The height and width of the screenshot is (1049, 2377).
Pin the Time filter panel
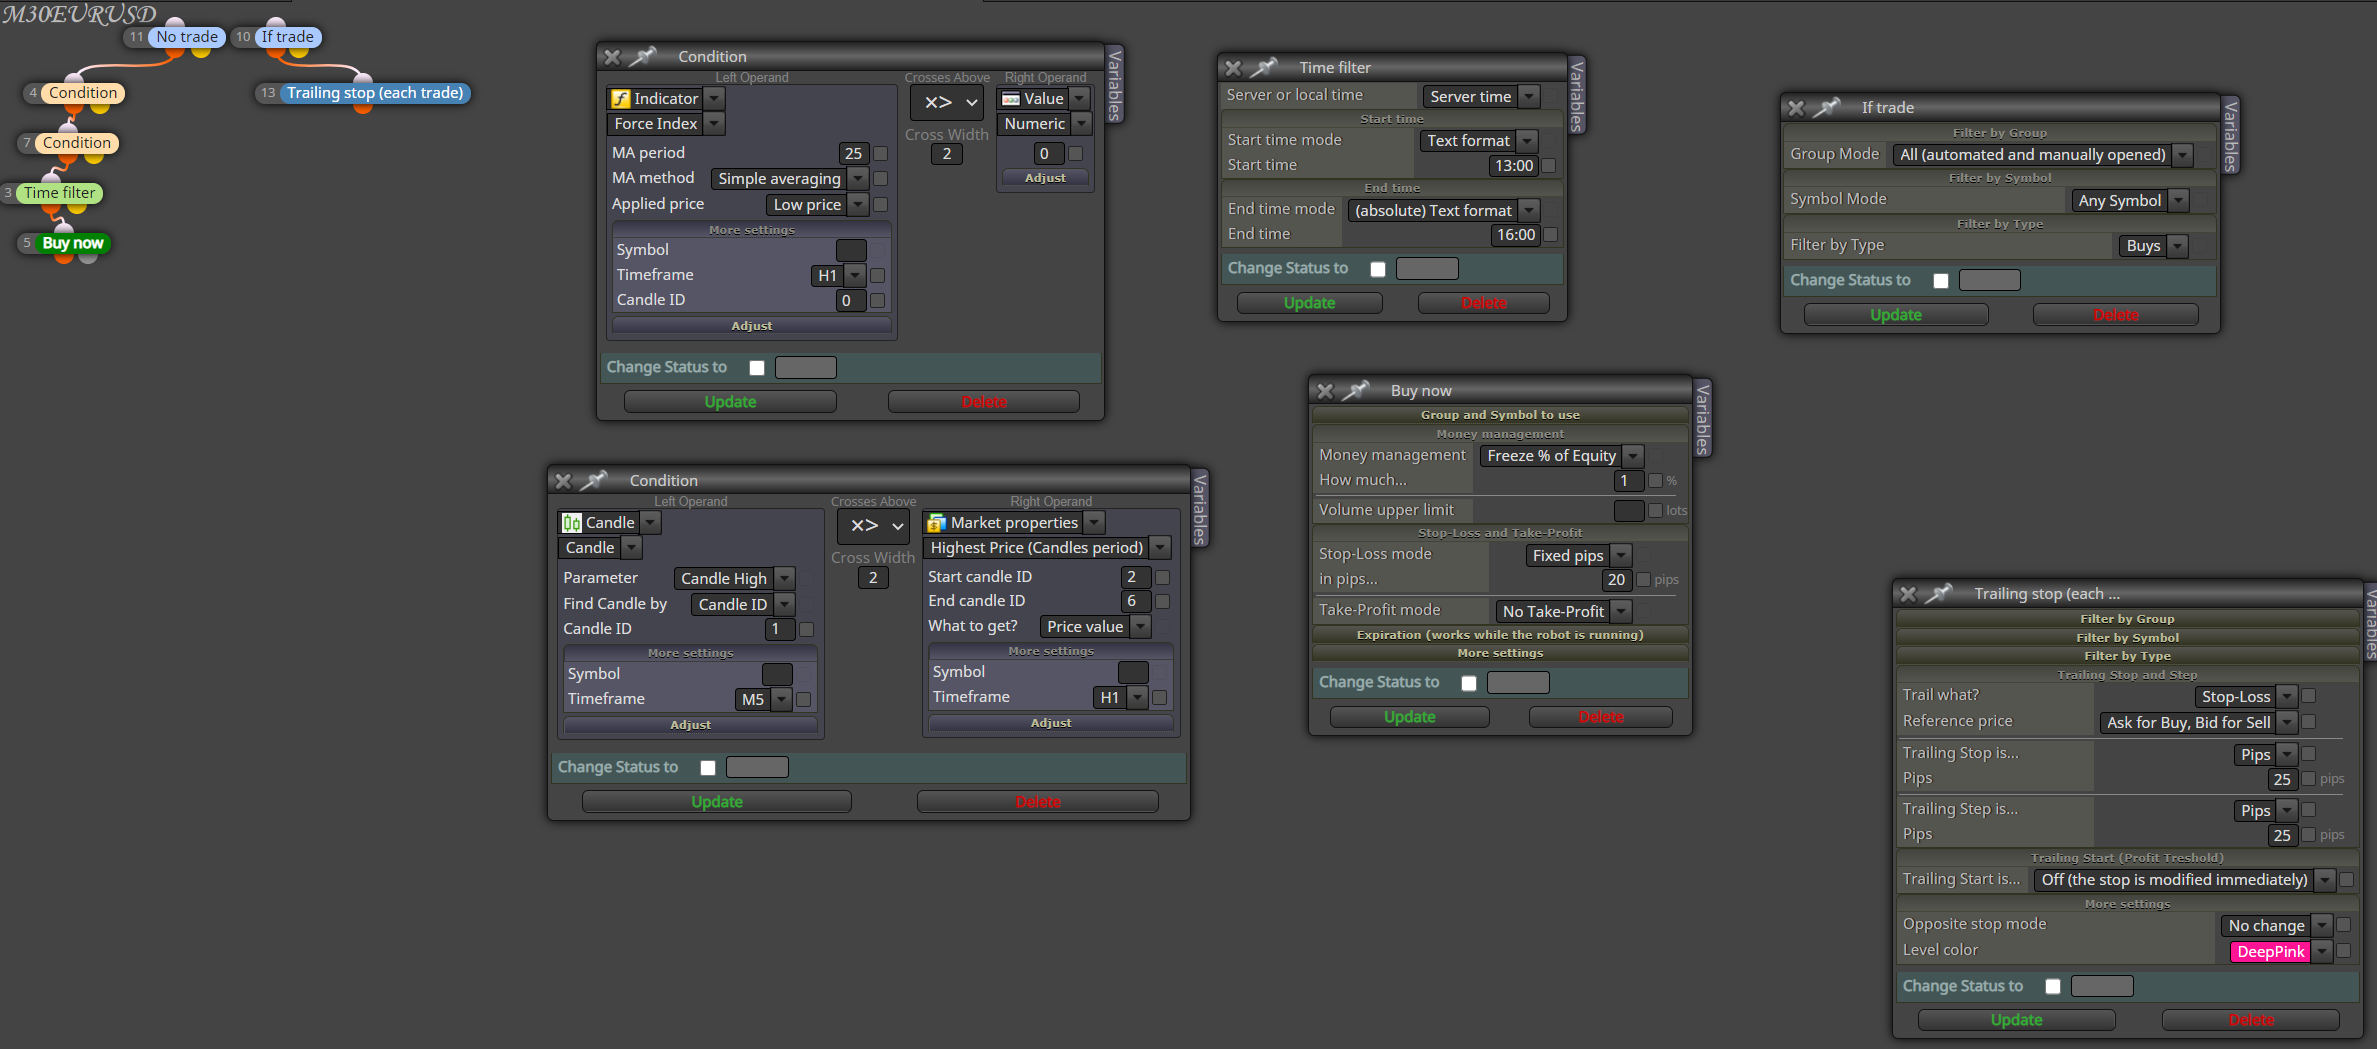1265,68
